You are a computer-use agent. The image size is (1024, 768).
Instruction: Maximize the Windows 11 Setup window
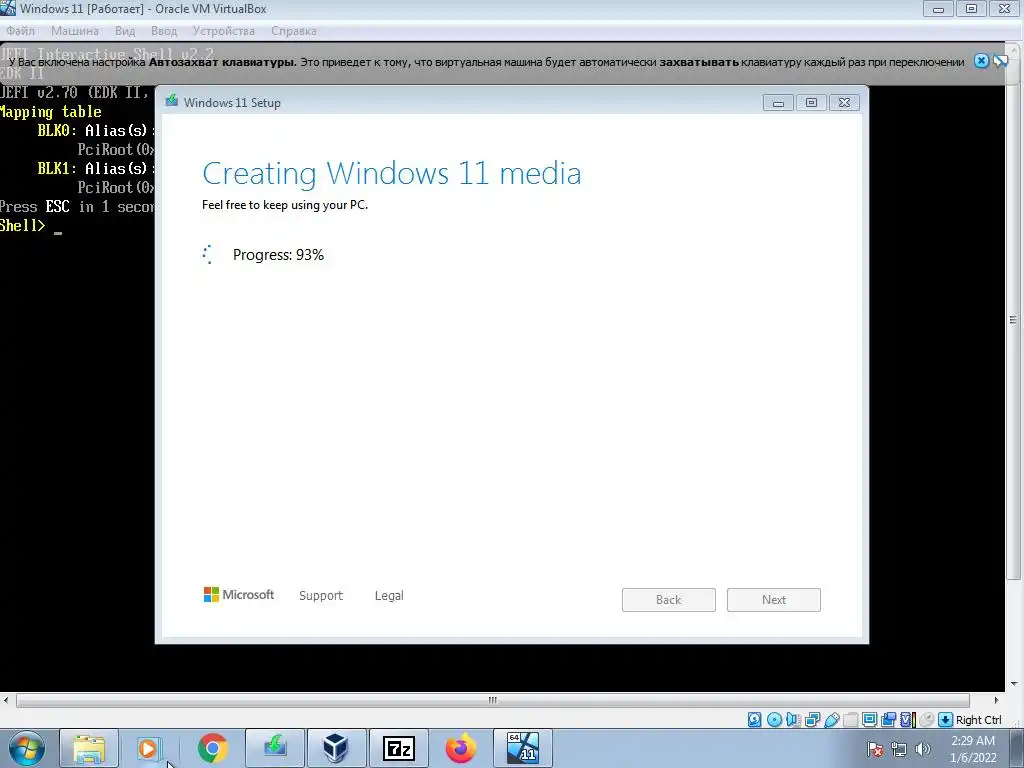[x=811, y=103]
